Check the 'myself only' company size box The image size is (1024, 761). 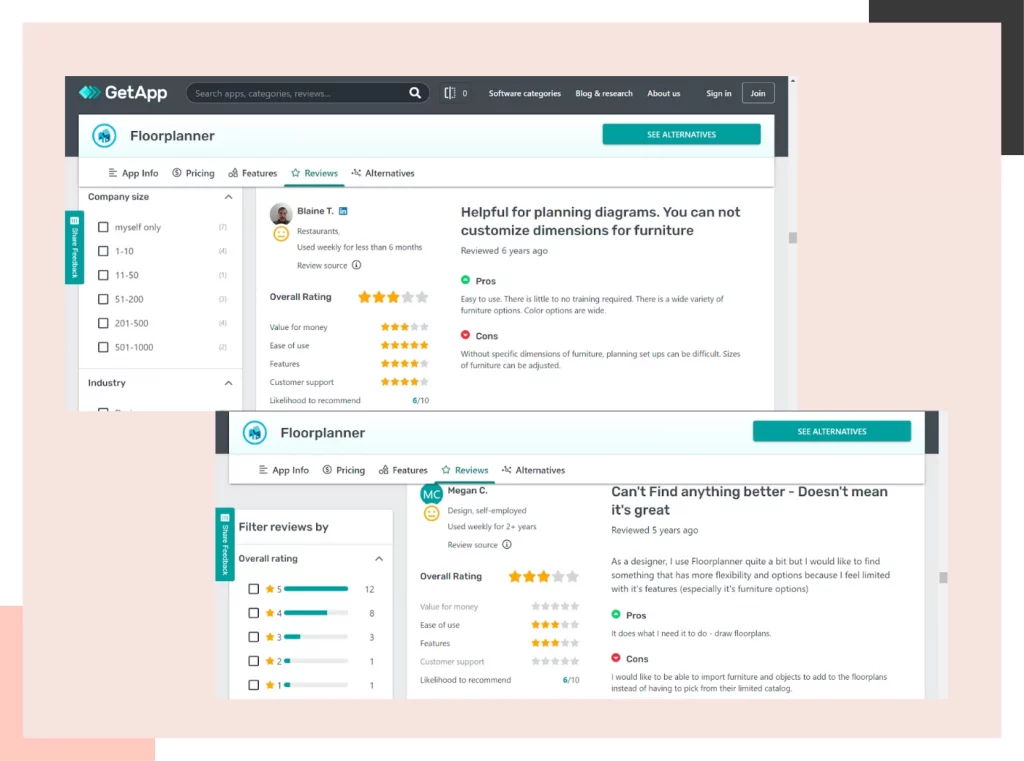(103, 227)
